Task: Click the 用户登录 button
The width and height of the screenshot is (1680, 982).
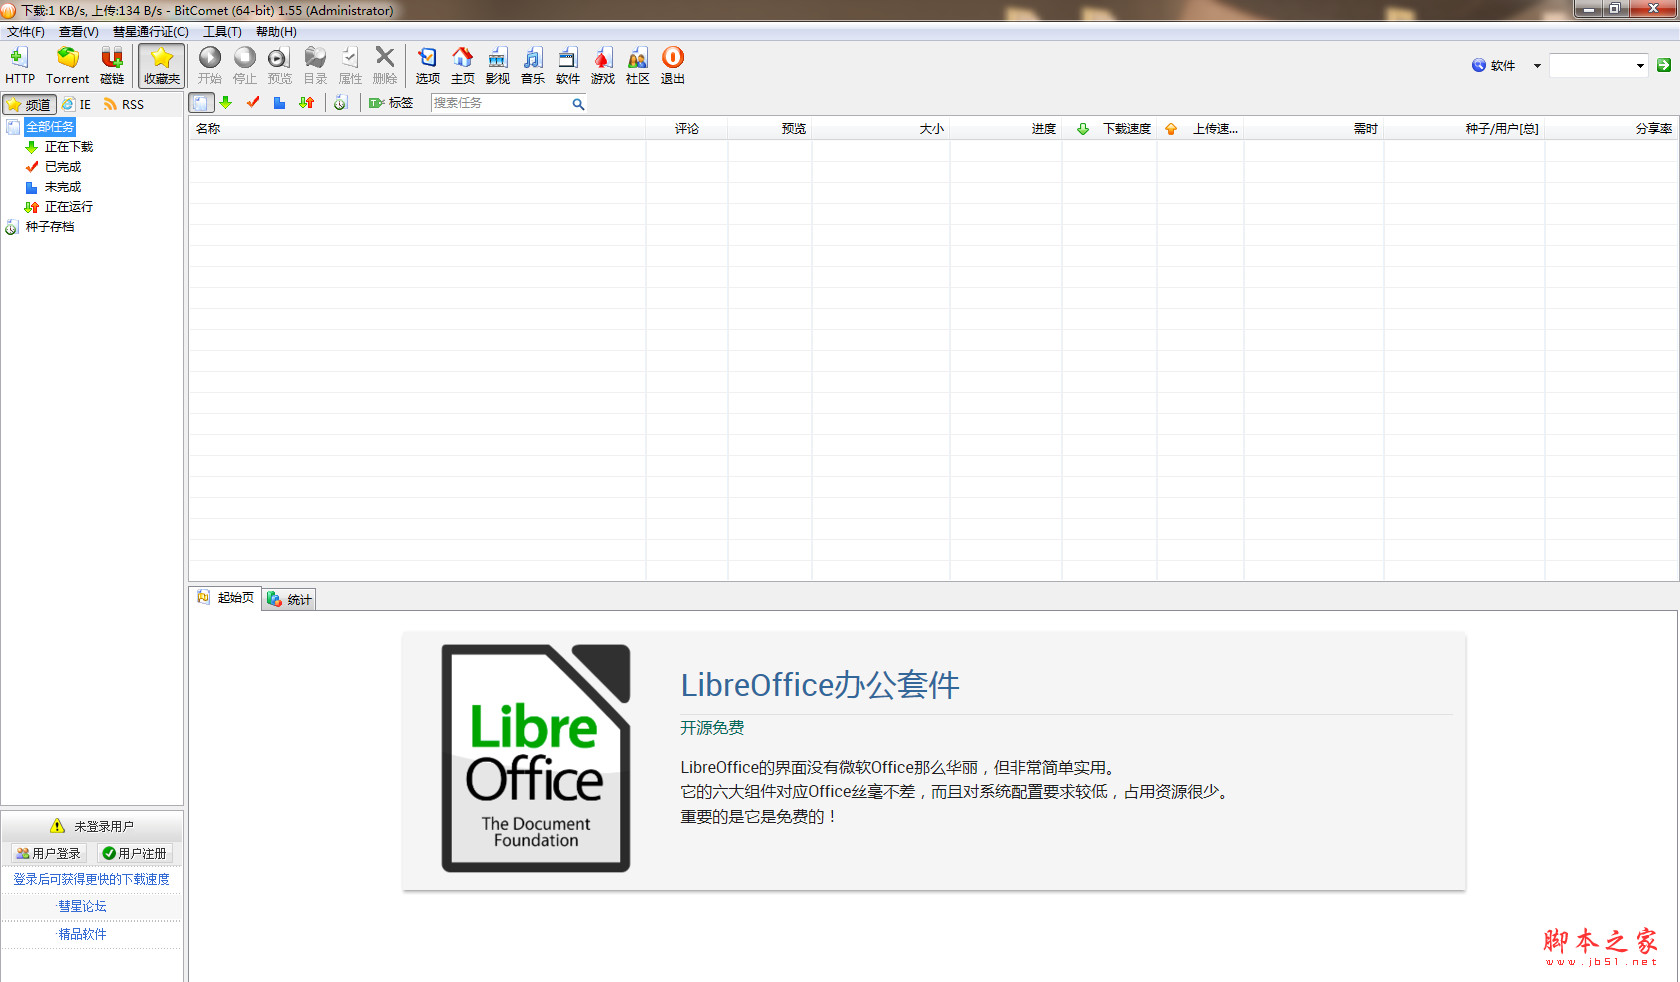Action: point(48,853)
